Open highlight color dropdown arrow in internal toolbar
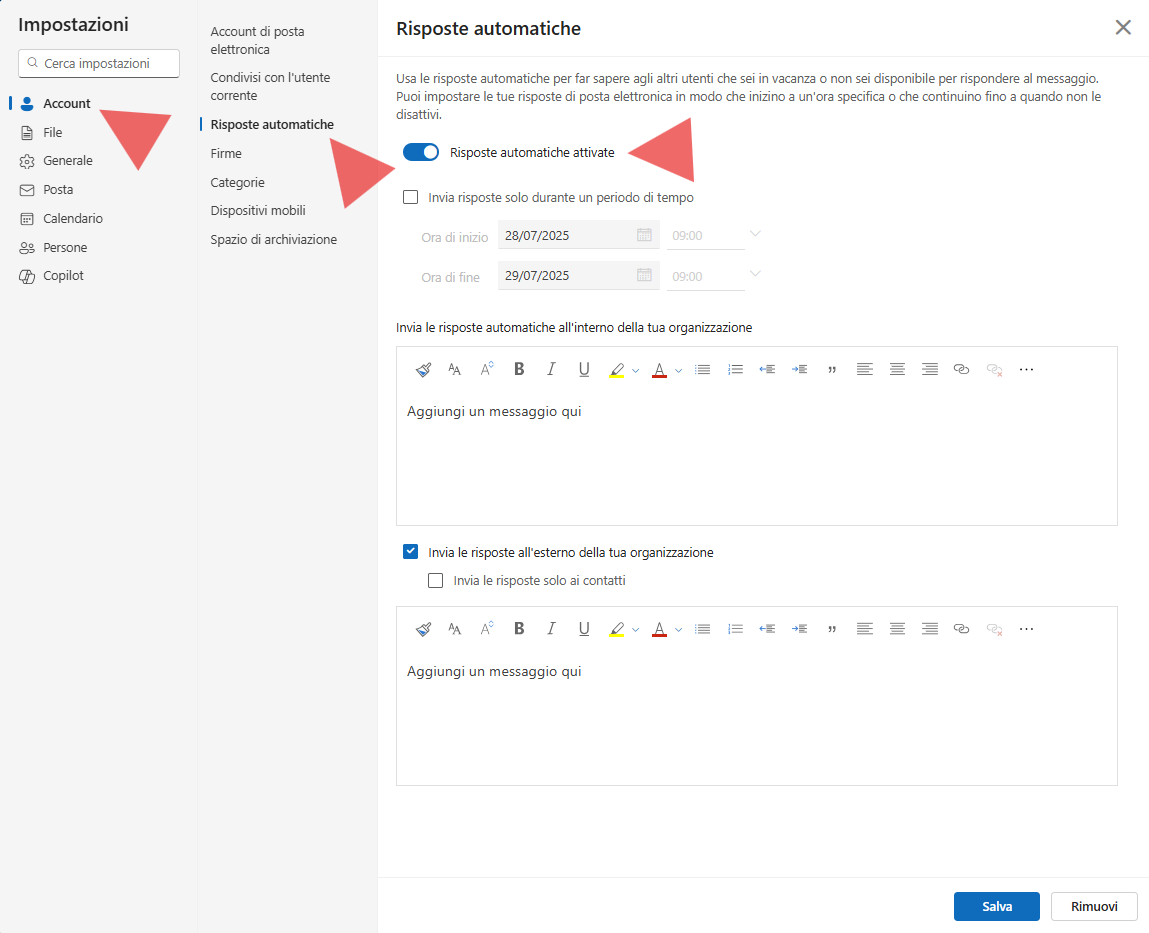 (x=635, y=371)
